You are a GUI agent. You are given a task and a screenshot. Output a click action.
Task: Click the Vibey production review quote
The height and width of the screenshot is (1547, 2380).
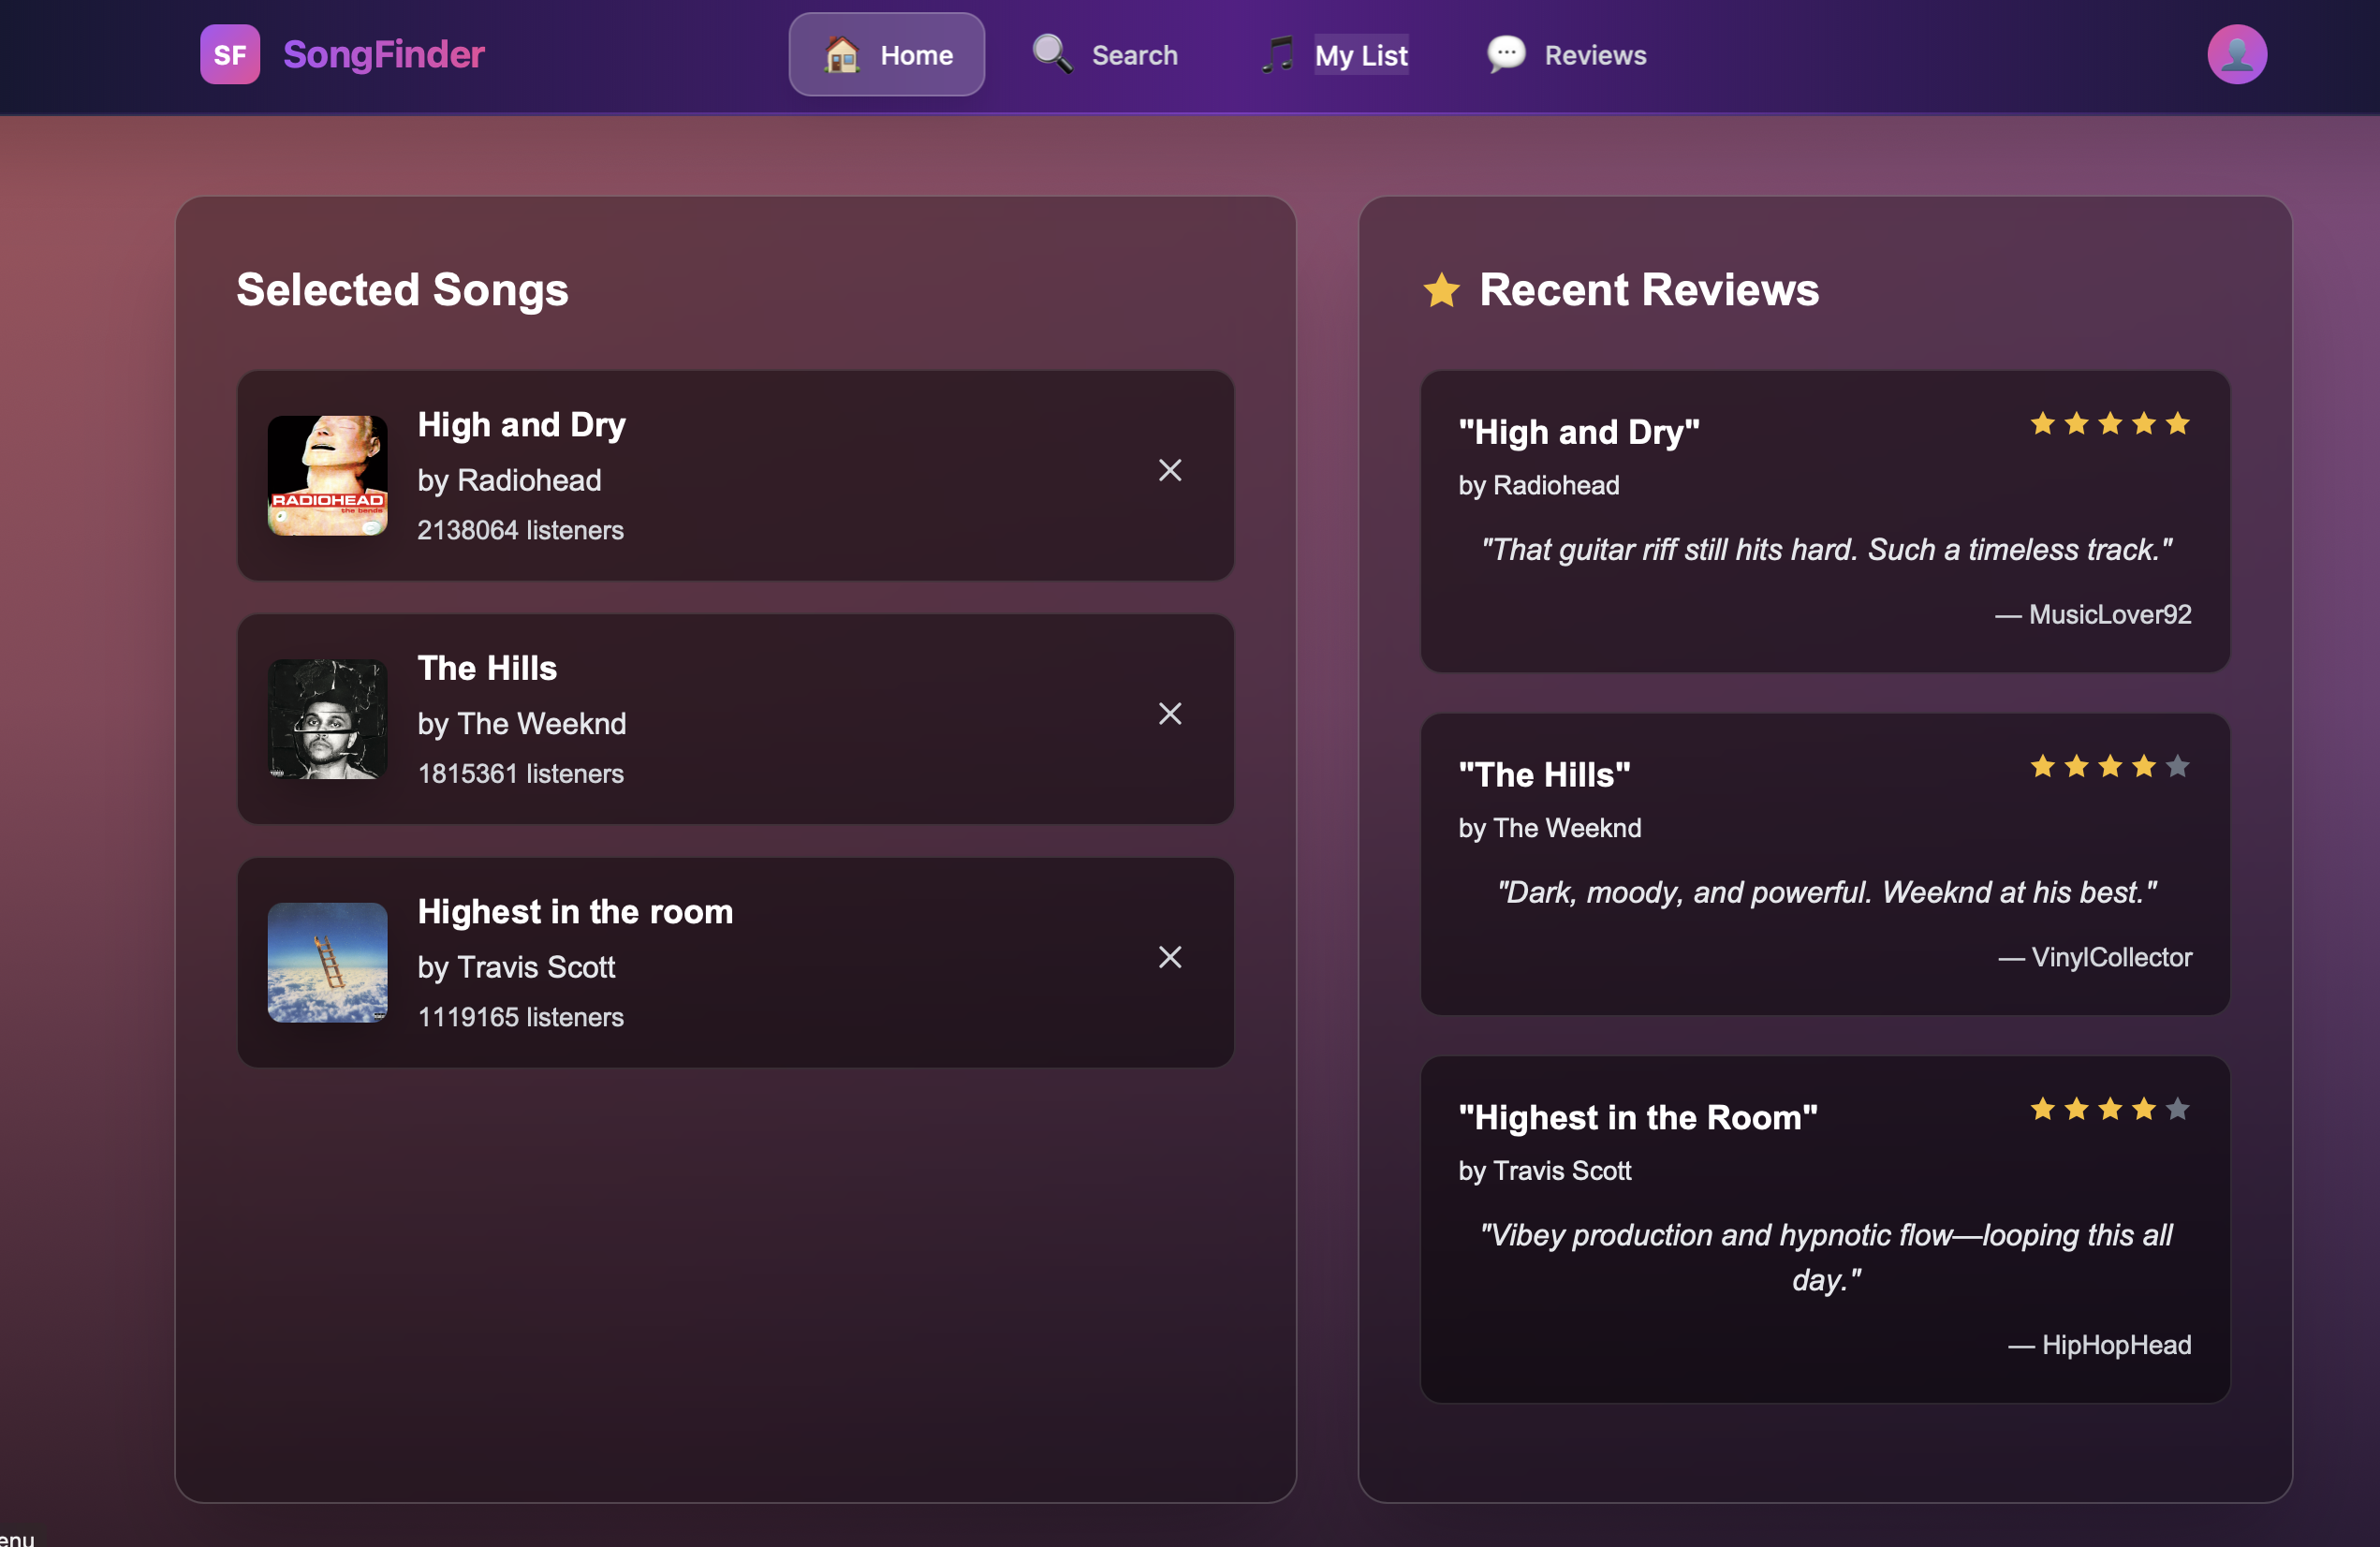[x=1826, y=1257]
